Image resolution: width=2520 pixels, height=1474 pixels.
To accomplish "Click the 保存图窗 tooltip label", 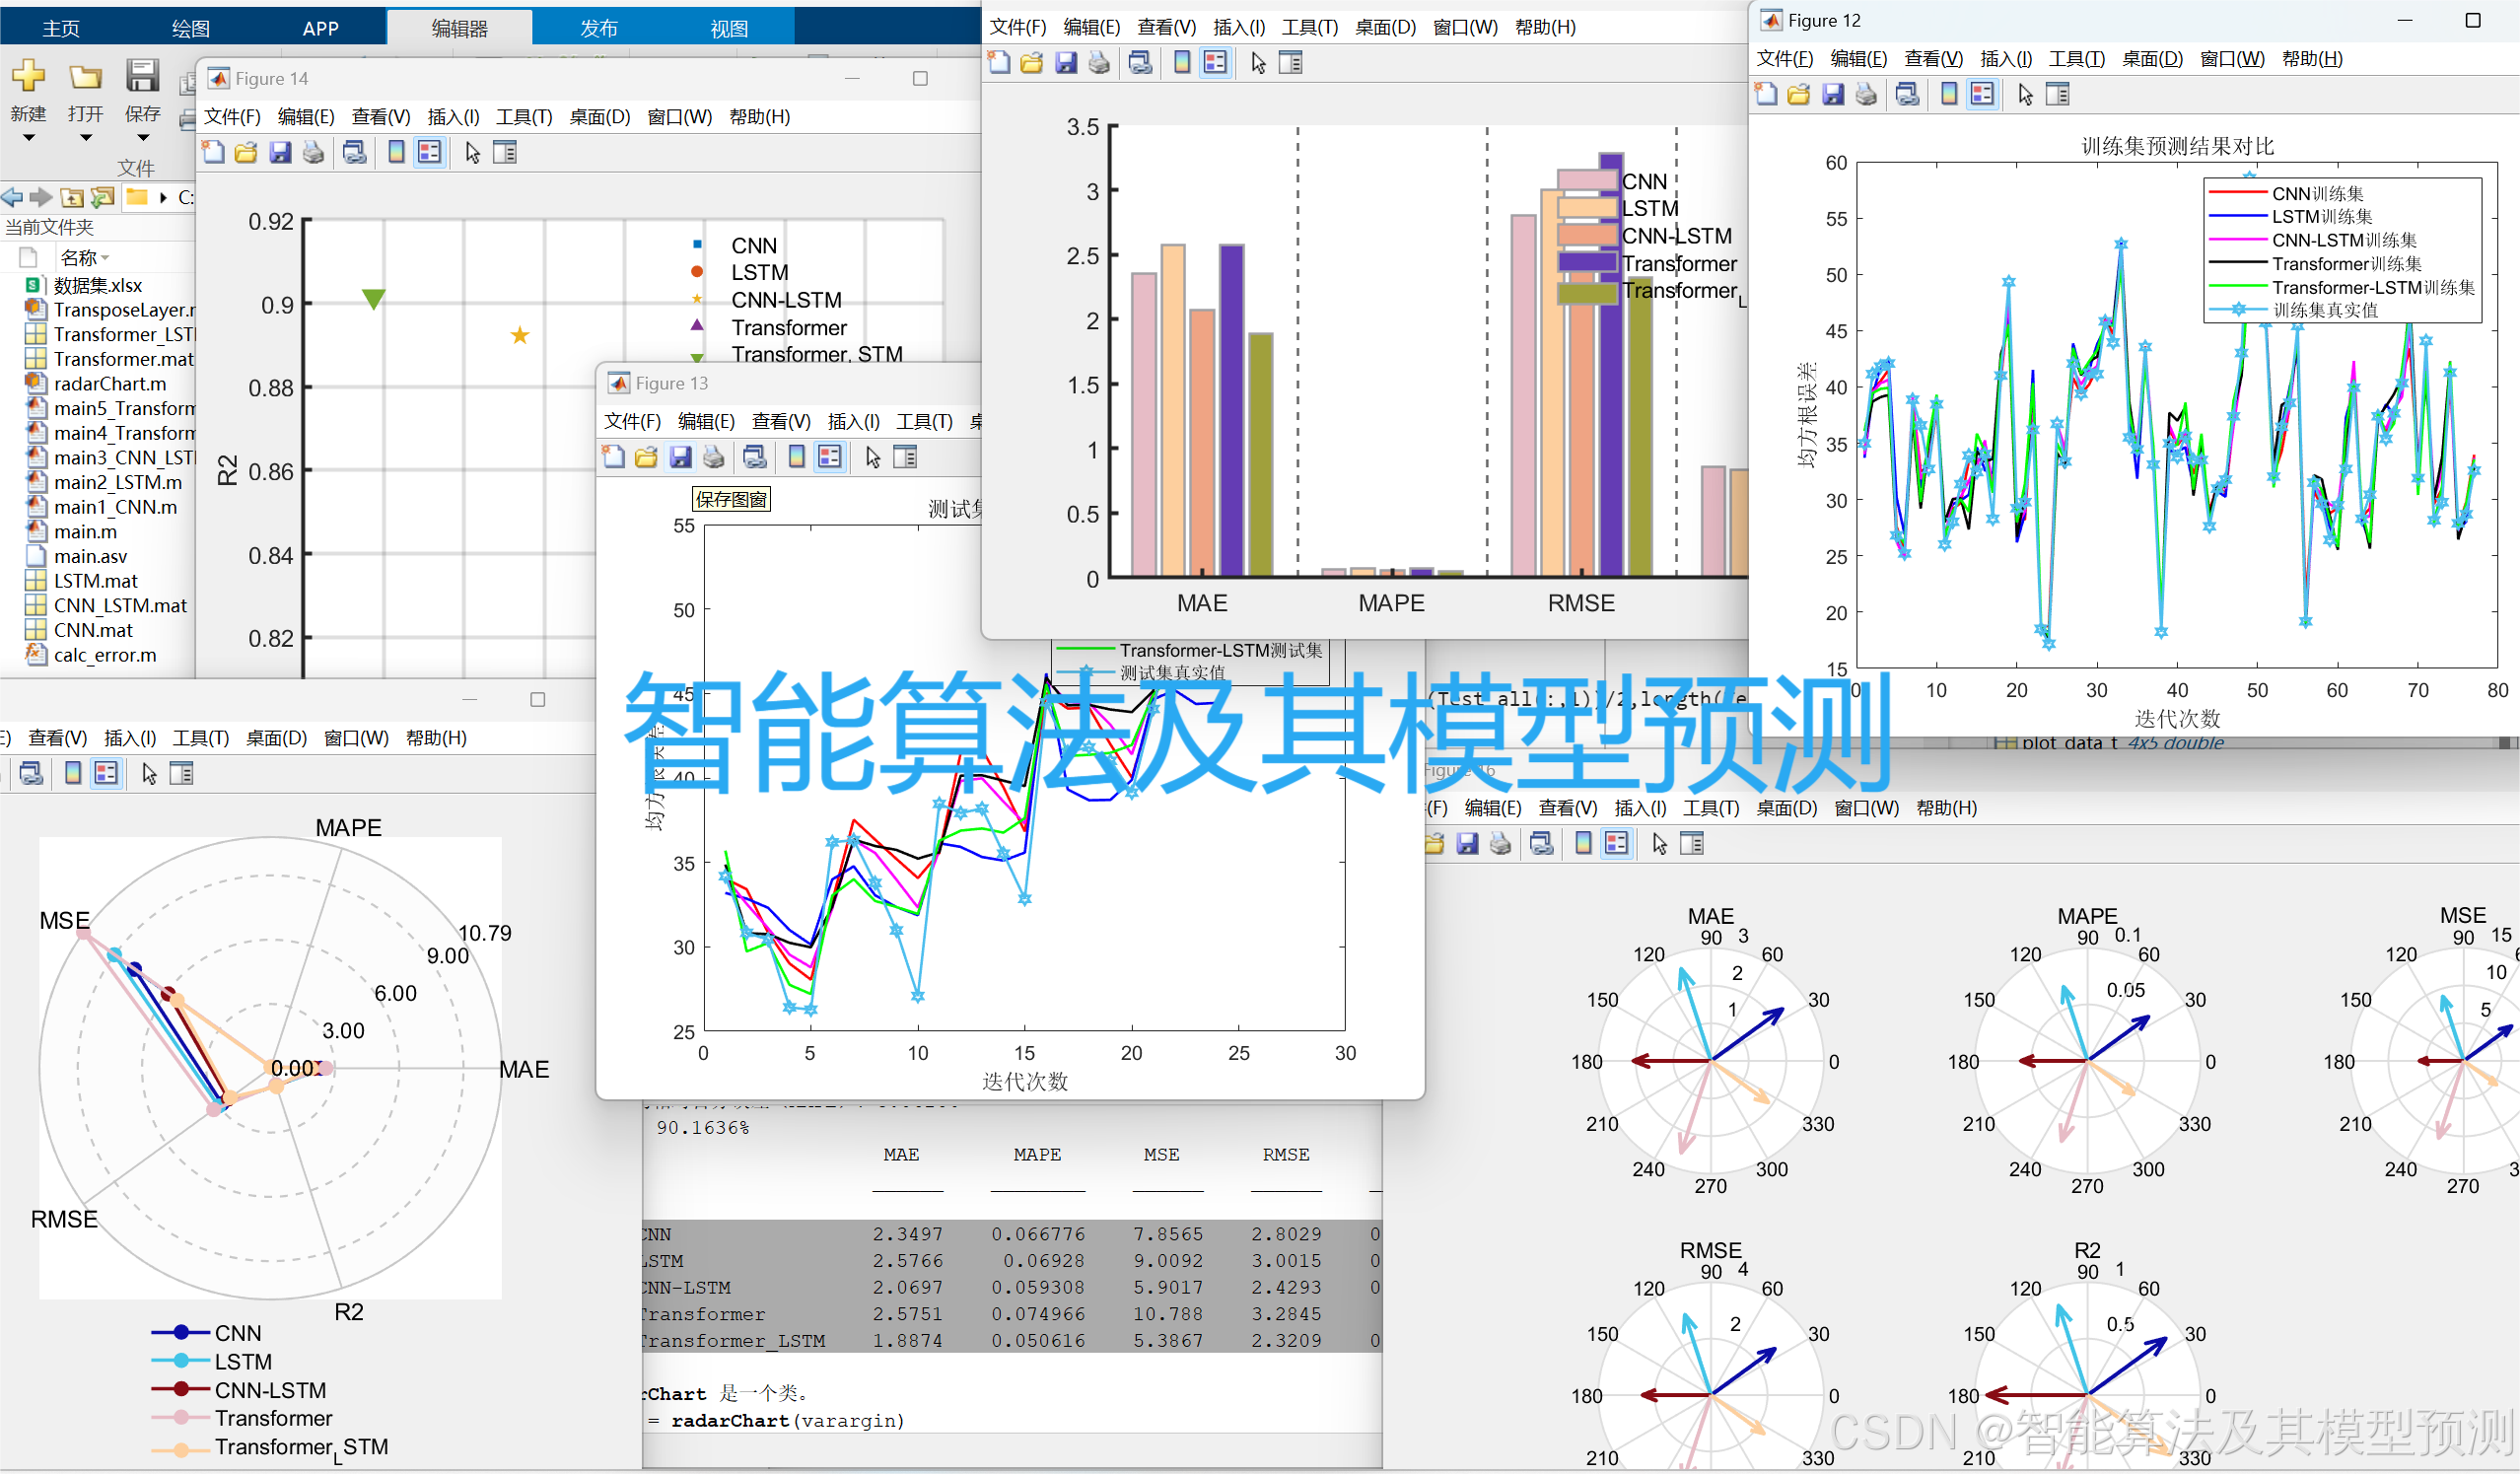I will click(731, 499).
